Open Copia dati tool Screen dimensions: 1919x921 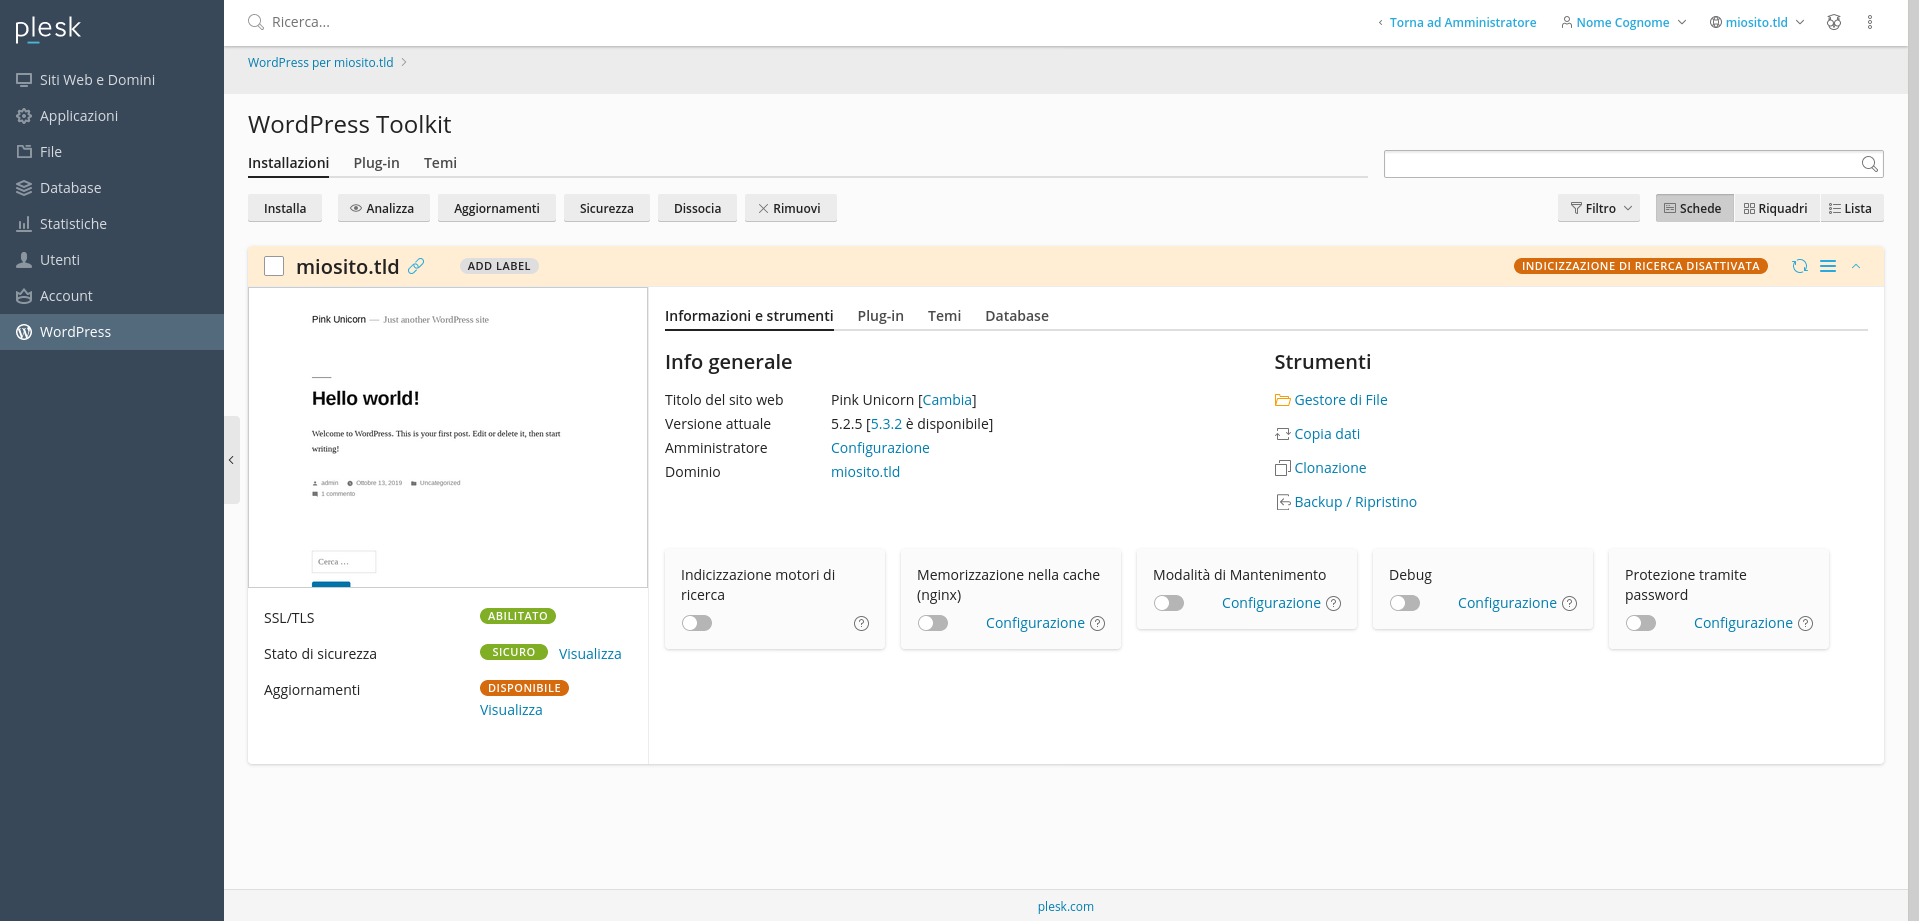click(1317, 434)
